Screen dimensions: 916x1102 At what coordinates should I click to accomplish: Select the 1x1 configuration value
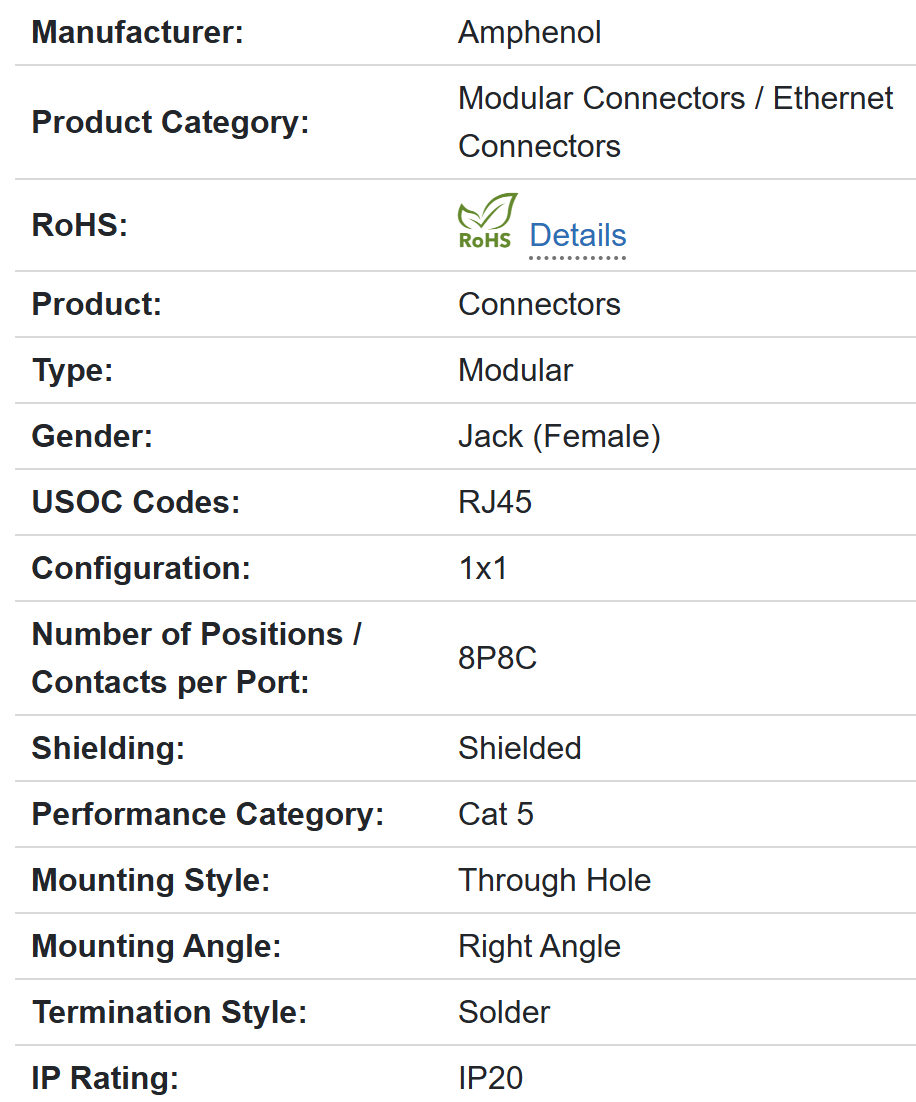483,569
